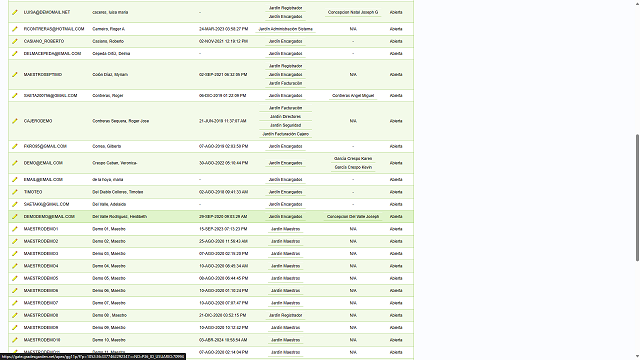Edit Del Valle, Adelaida row pencil

(15, 204)
